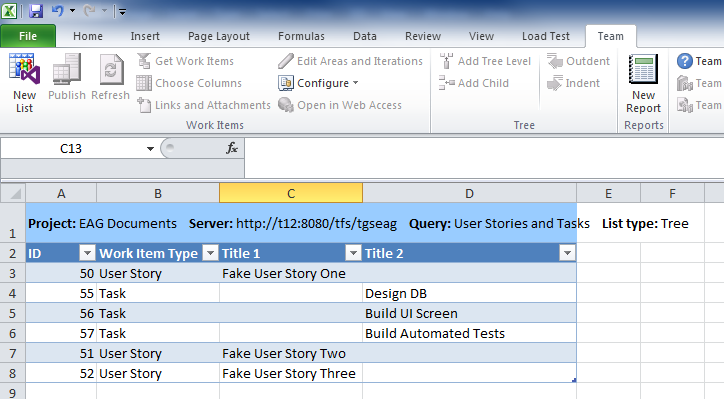Open the Work Item Type filter dropdown
Screen dimensions: 724x399
[x=210, y=253]
